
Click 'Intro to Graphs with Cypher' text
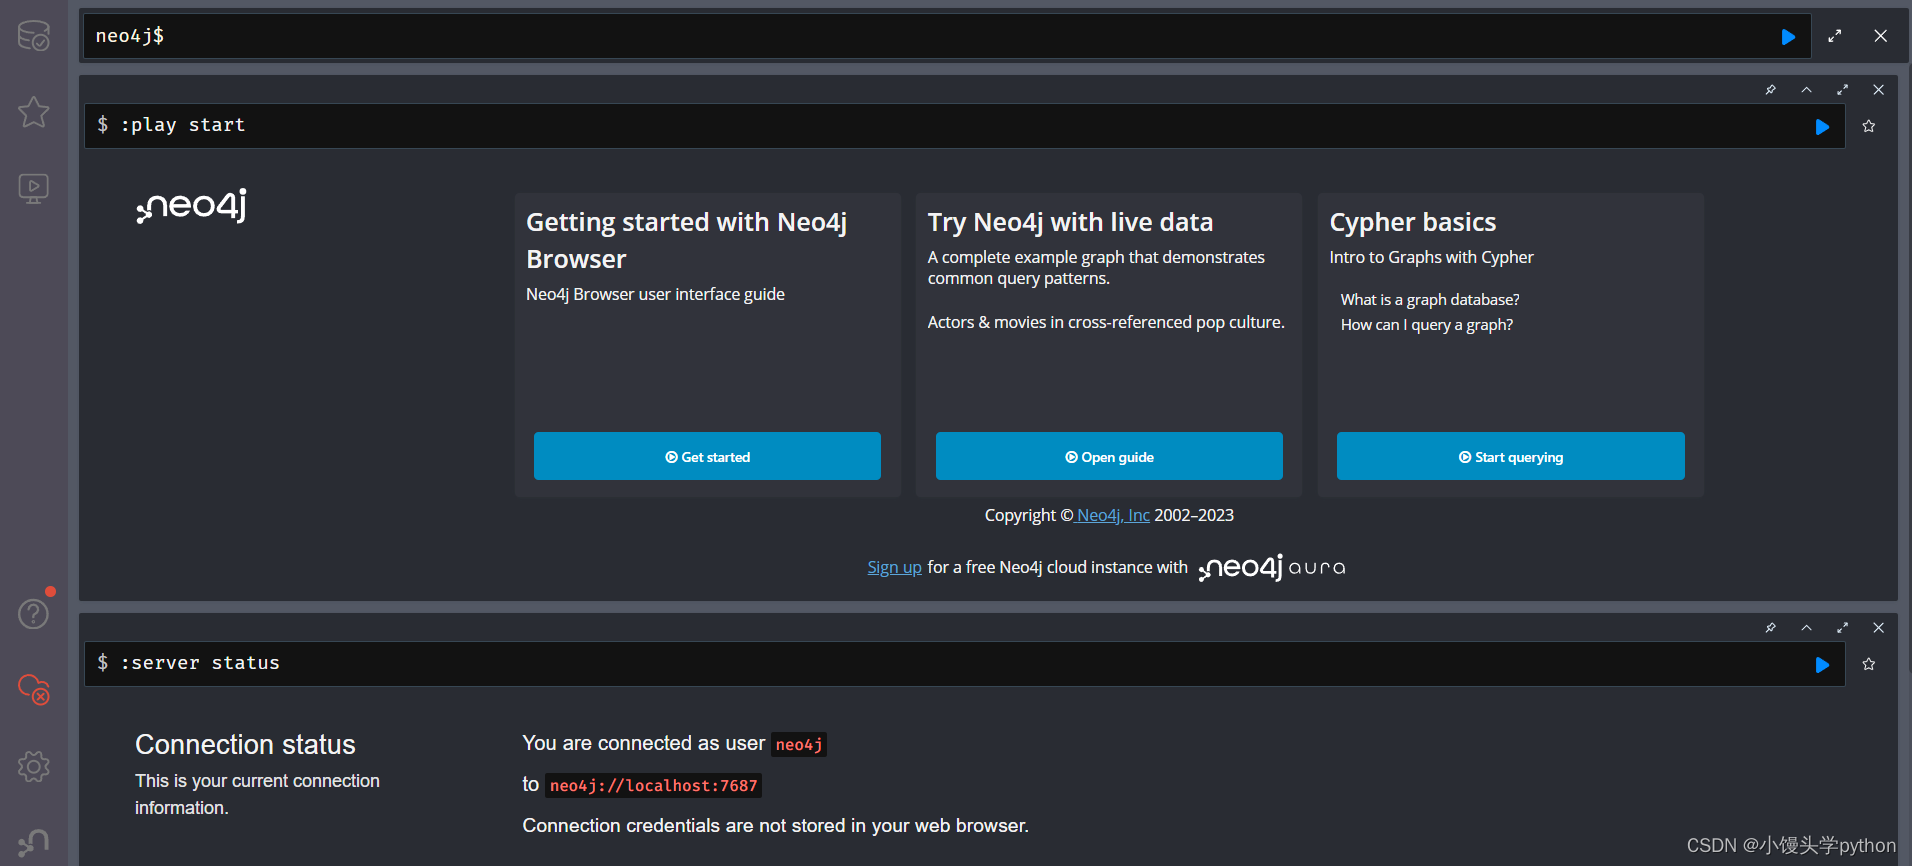click(x=1431, y=257)
